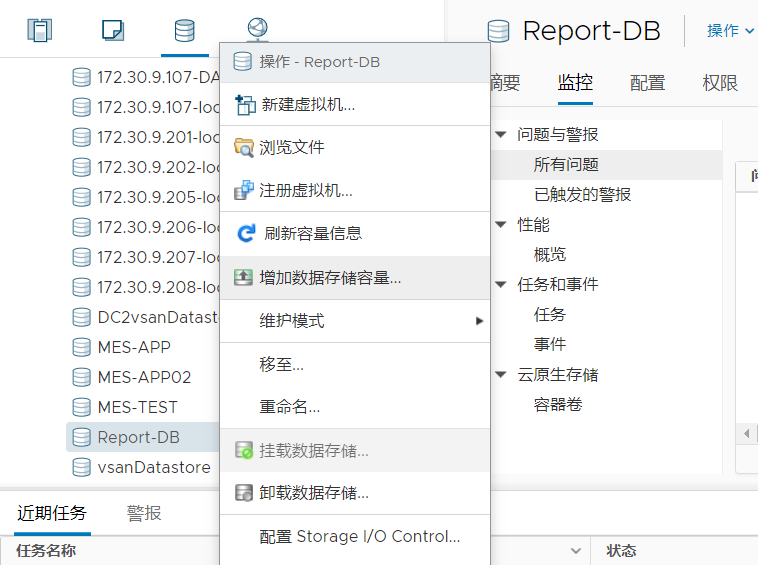
Task: Open the Networking inventory view icon
Action: [257, 28]
